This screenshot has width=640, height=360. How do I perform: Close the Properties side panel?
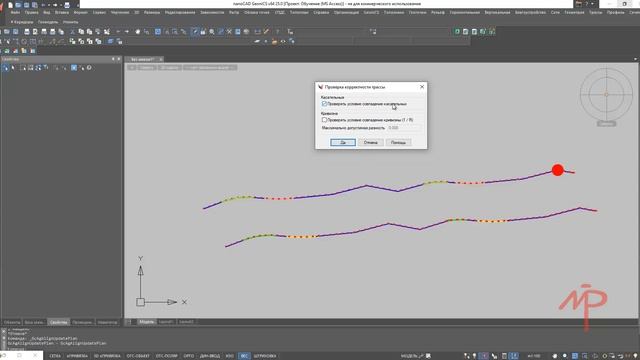(119, 59)
